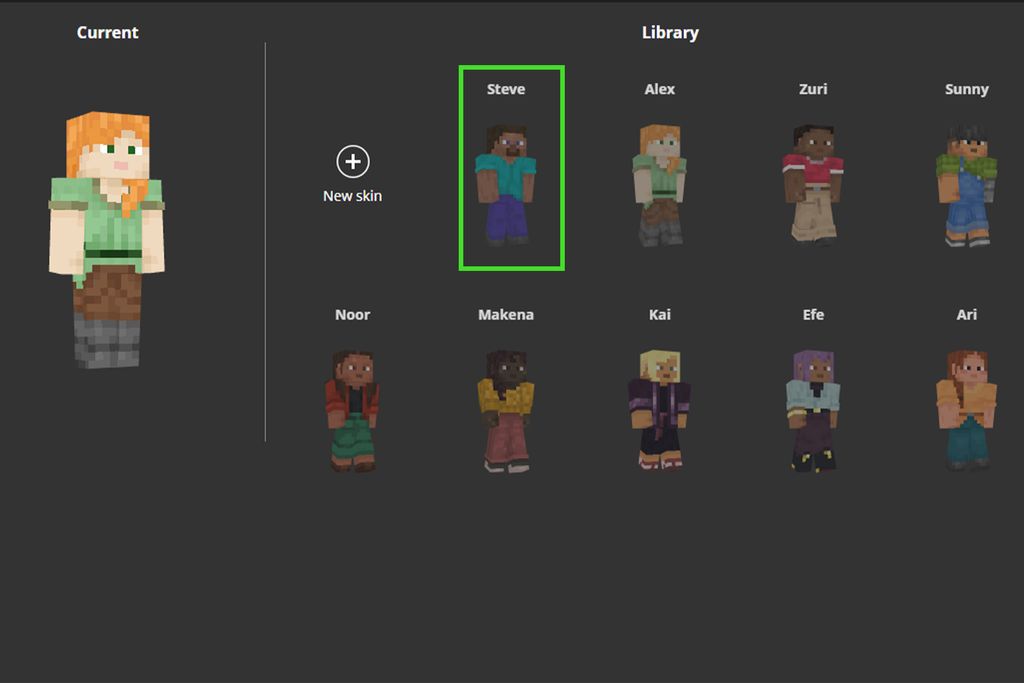Choose the Zuri skin character
This screenshot has height=683, width=1024.
click(x=813, y=185)
